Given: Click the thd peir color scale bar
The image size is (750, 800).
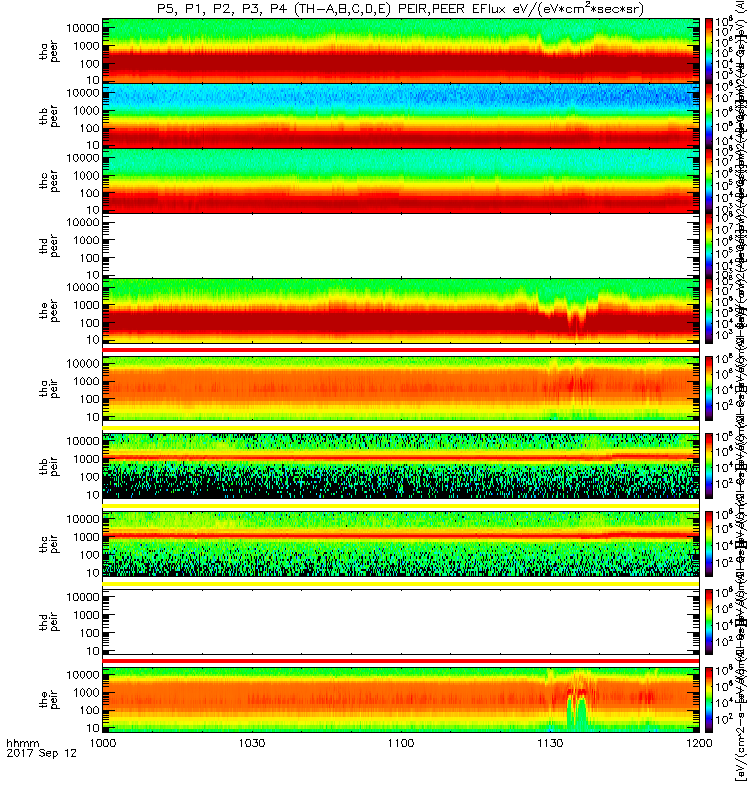Looking at the screenshot, I should [709, 621].
